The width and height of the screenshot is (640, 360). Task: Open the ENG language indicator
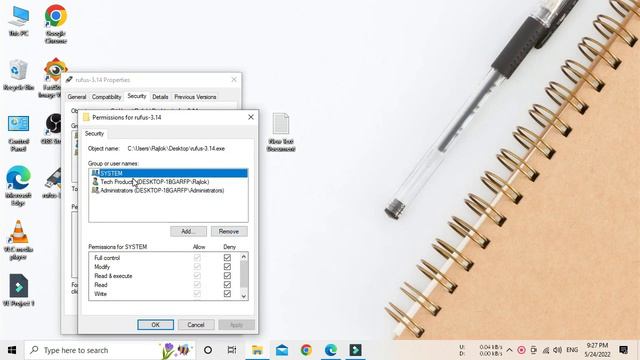tap(572, 350)
